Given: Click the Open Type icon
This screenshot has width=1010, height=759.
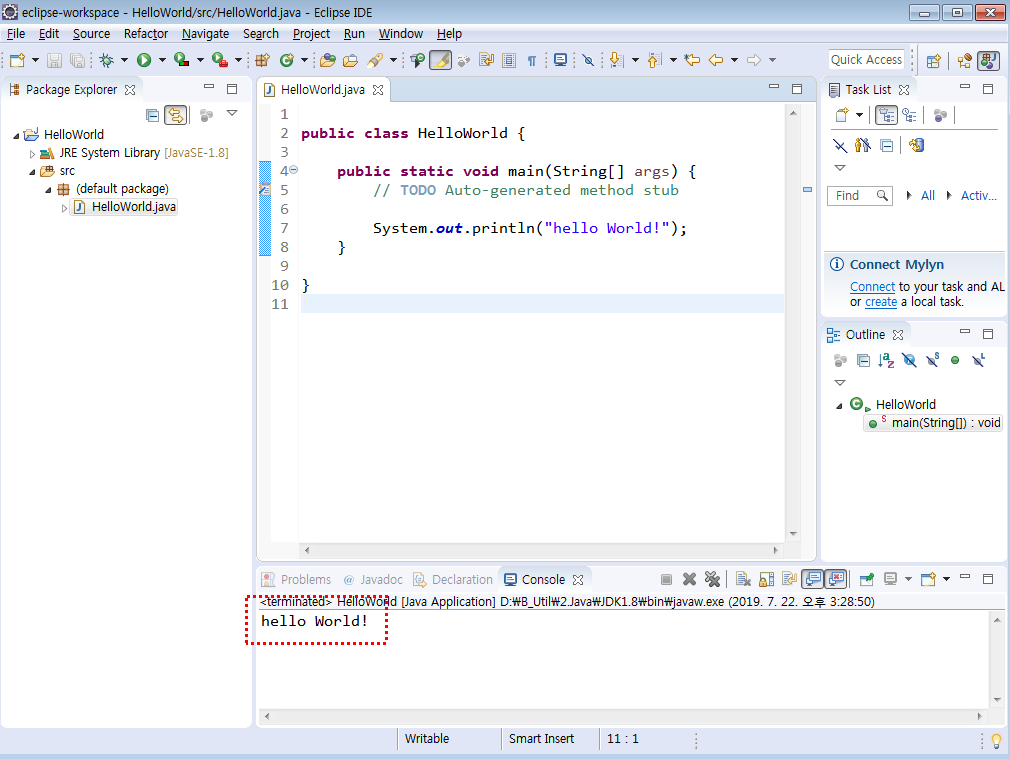Looking at the screenshot, I should [328, 60].
